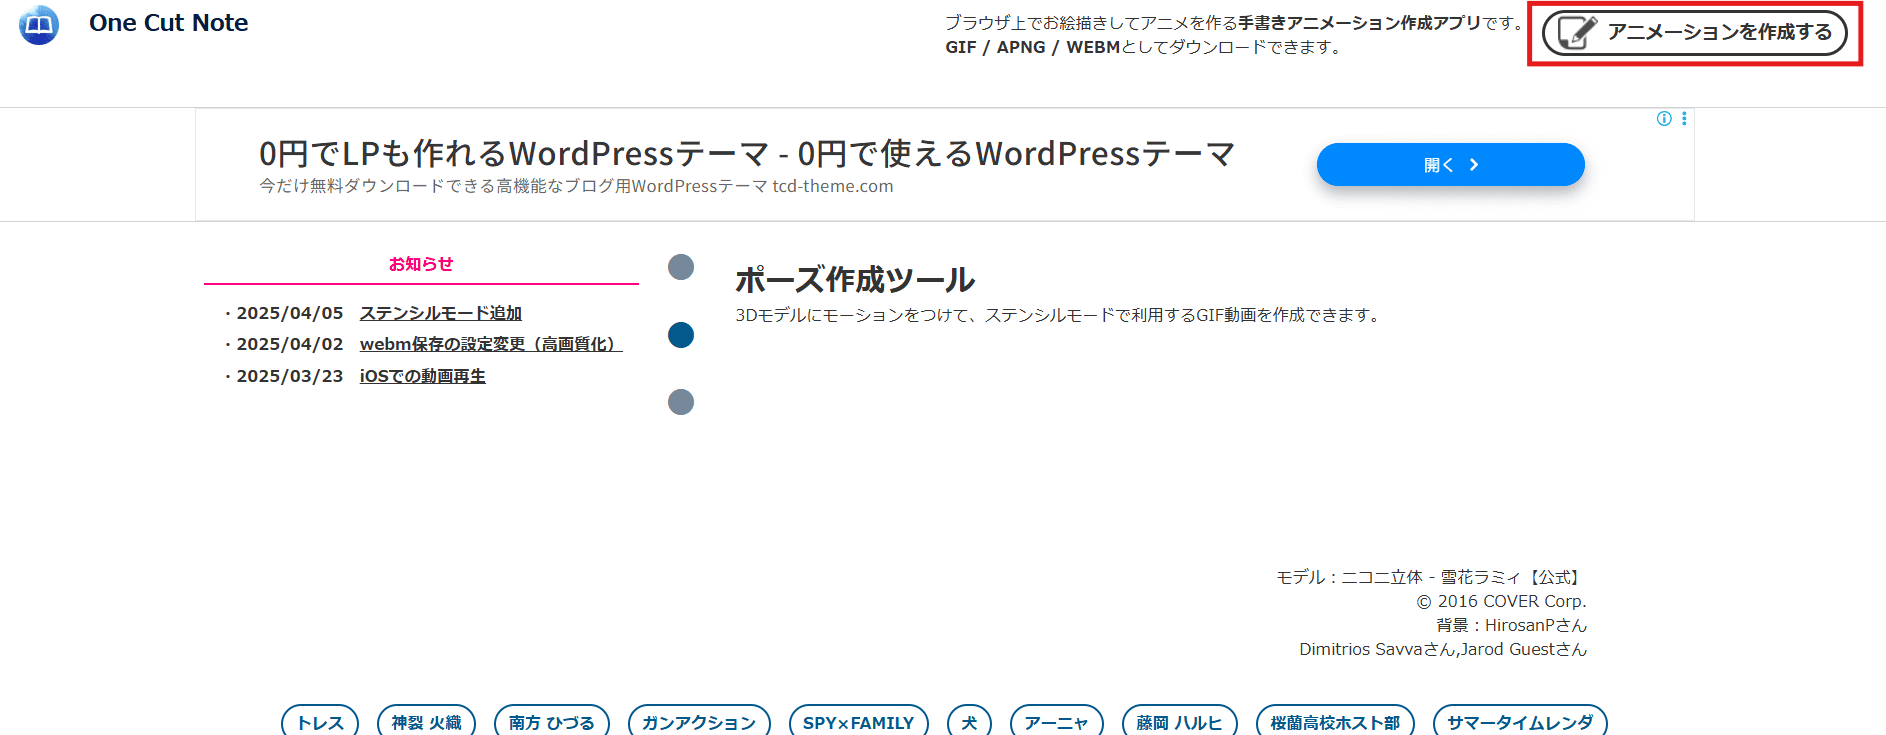Open the iOSでの動画再生 news link
Screen dimensions: 1886x735
pyautogui.click(x=422, y=376)
